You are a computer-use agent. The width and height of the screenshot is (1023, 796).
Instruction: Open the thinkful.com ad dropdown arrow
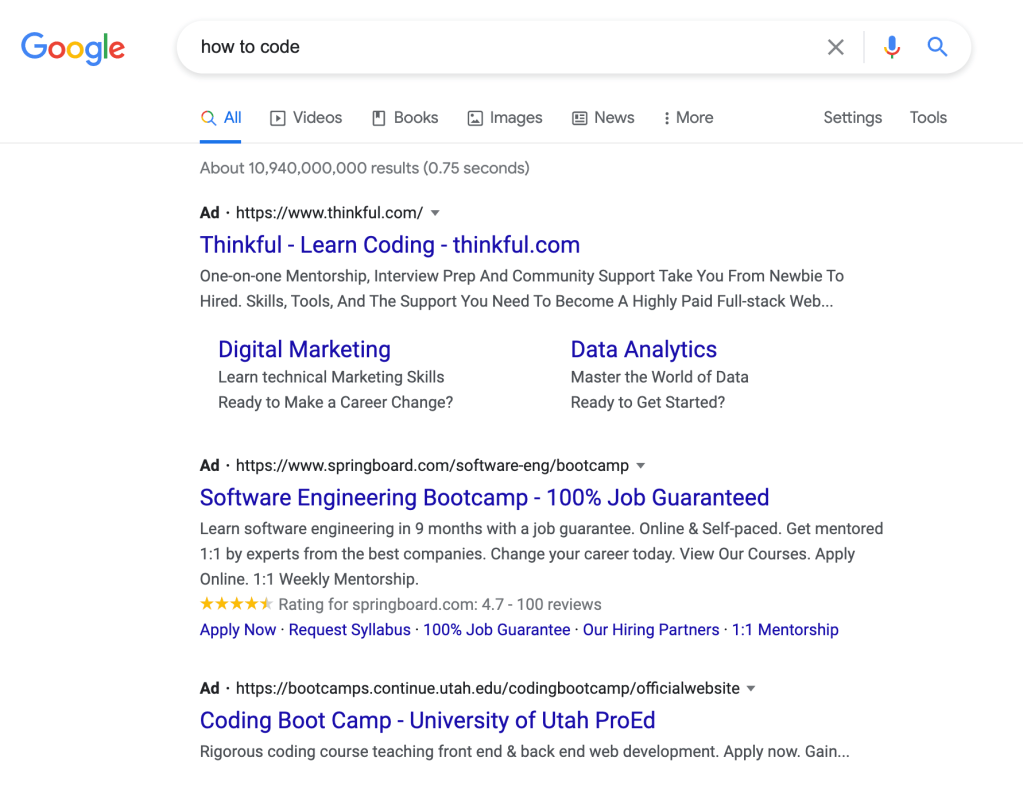tap(435, 213)
